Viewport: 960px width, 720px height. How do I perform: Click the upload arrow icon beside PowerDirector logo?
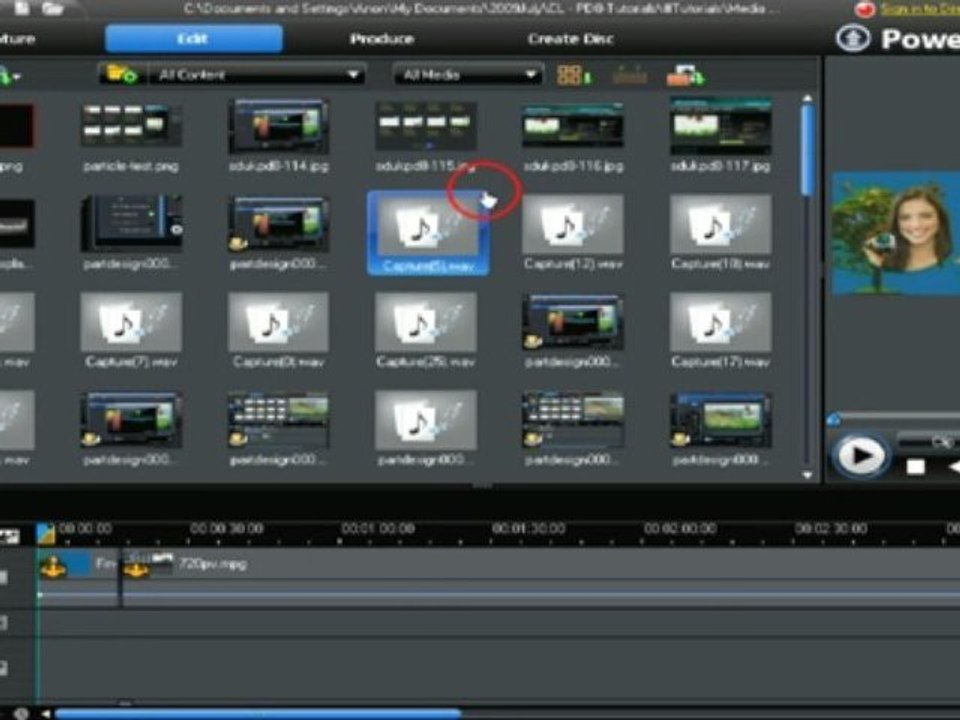[x=853, y=38]
